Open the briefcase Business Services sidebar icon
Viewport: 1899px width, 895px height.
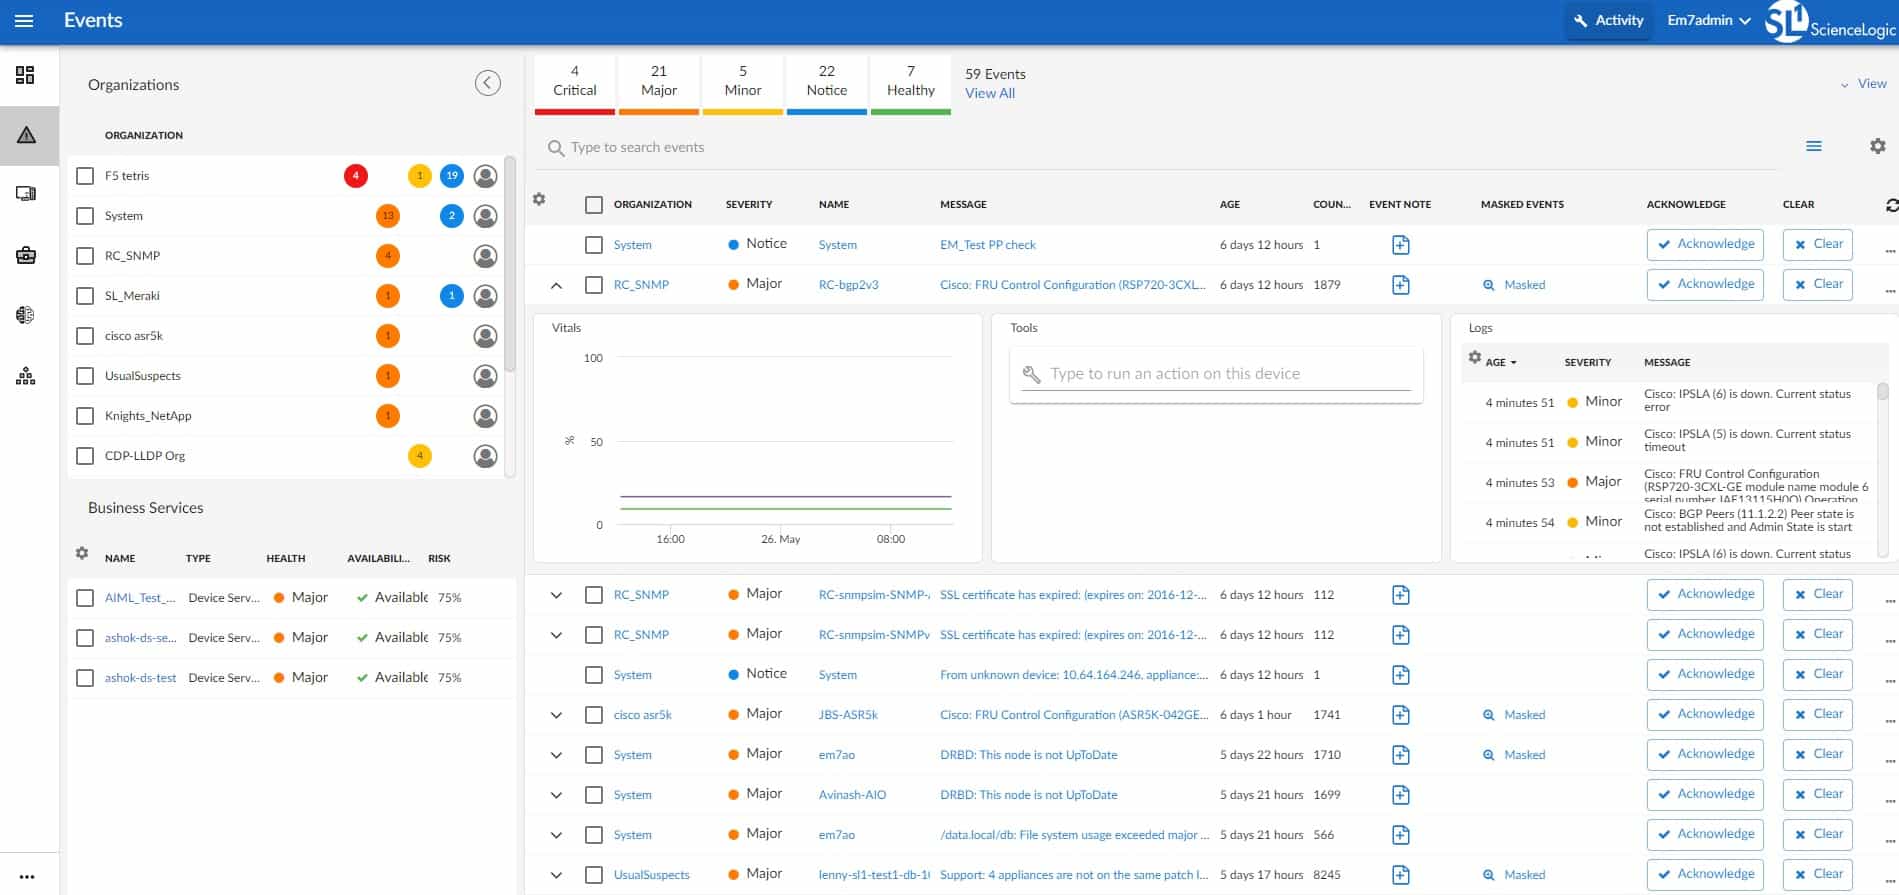click(26, 255)
